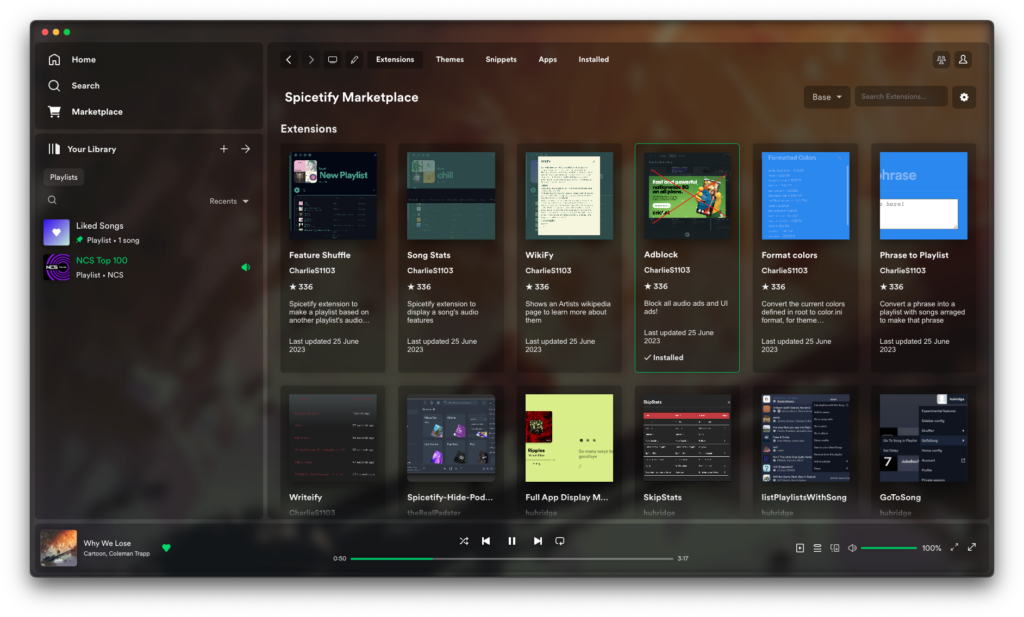Create new playlist with plus icon
The image size is (1024, 617).
point(224,149)
